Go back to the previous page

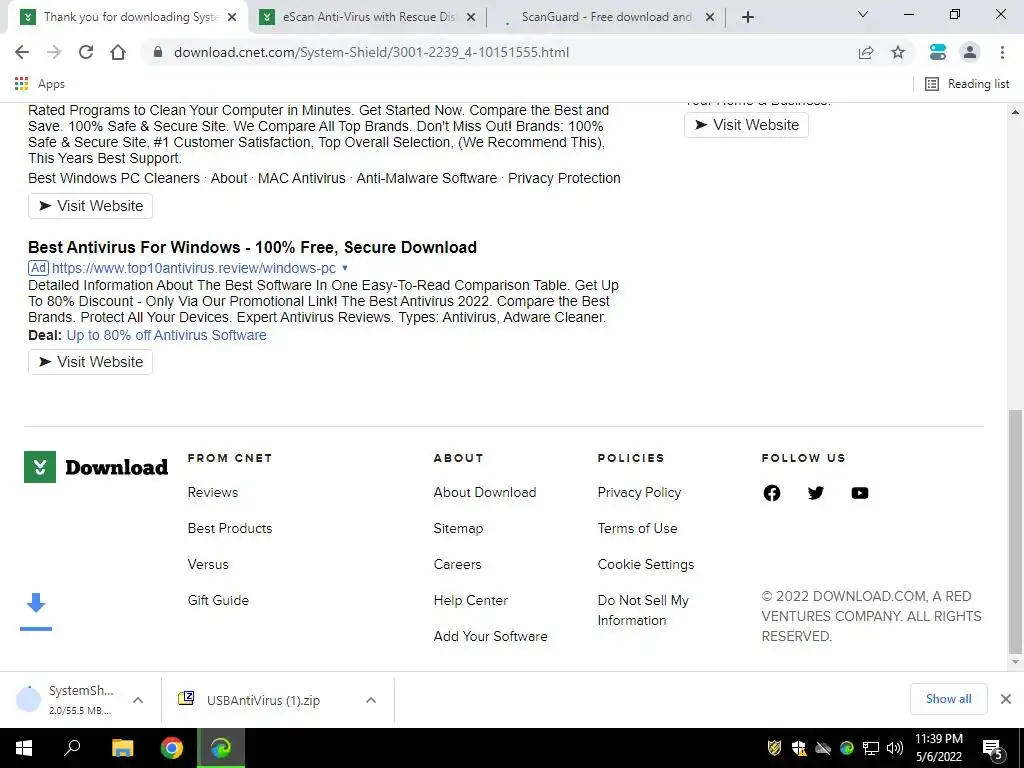pos(22,52)
